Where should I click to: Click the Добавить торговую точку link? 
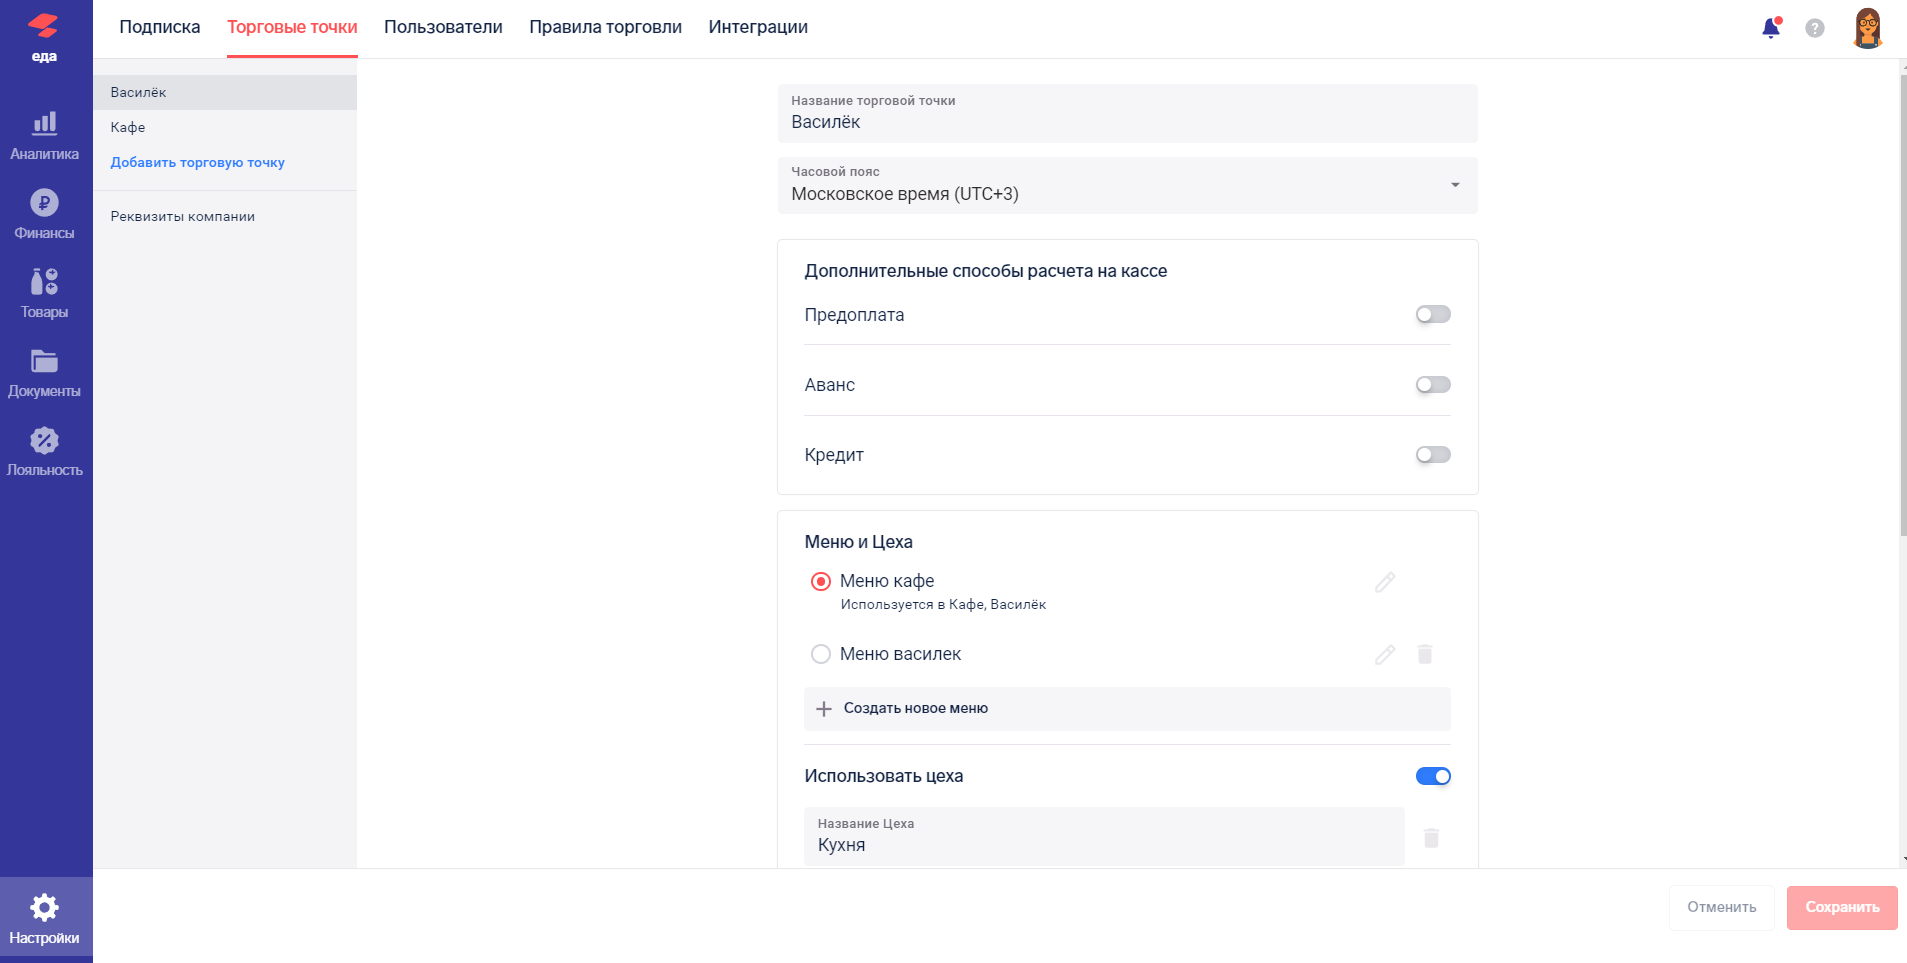[x=198, y=162]
